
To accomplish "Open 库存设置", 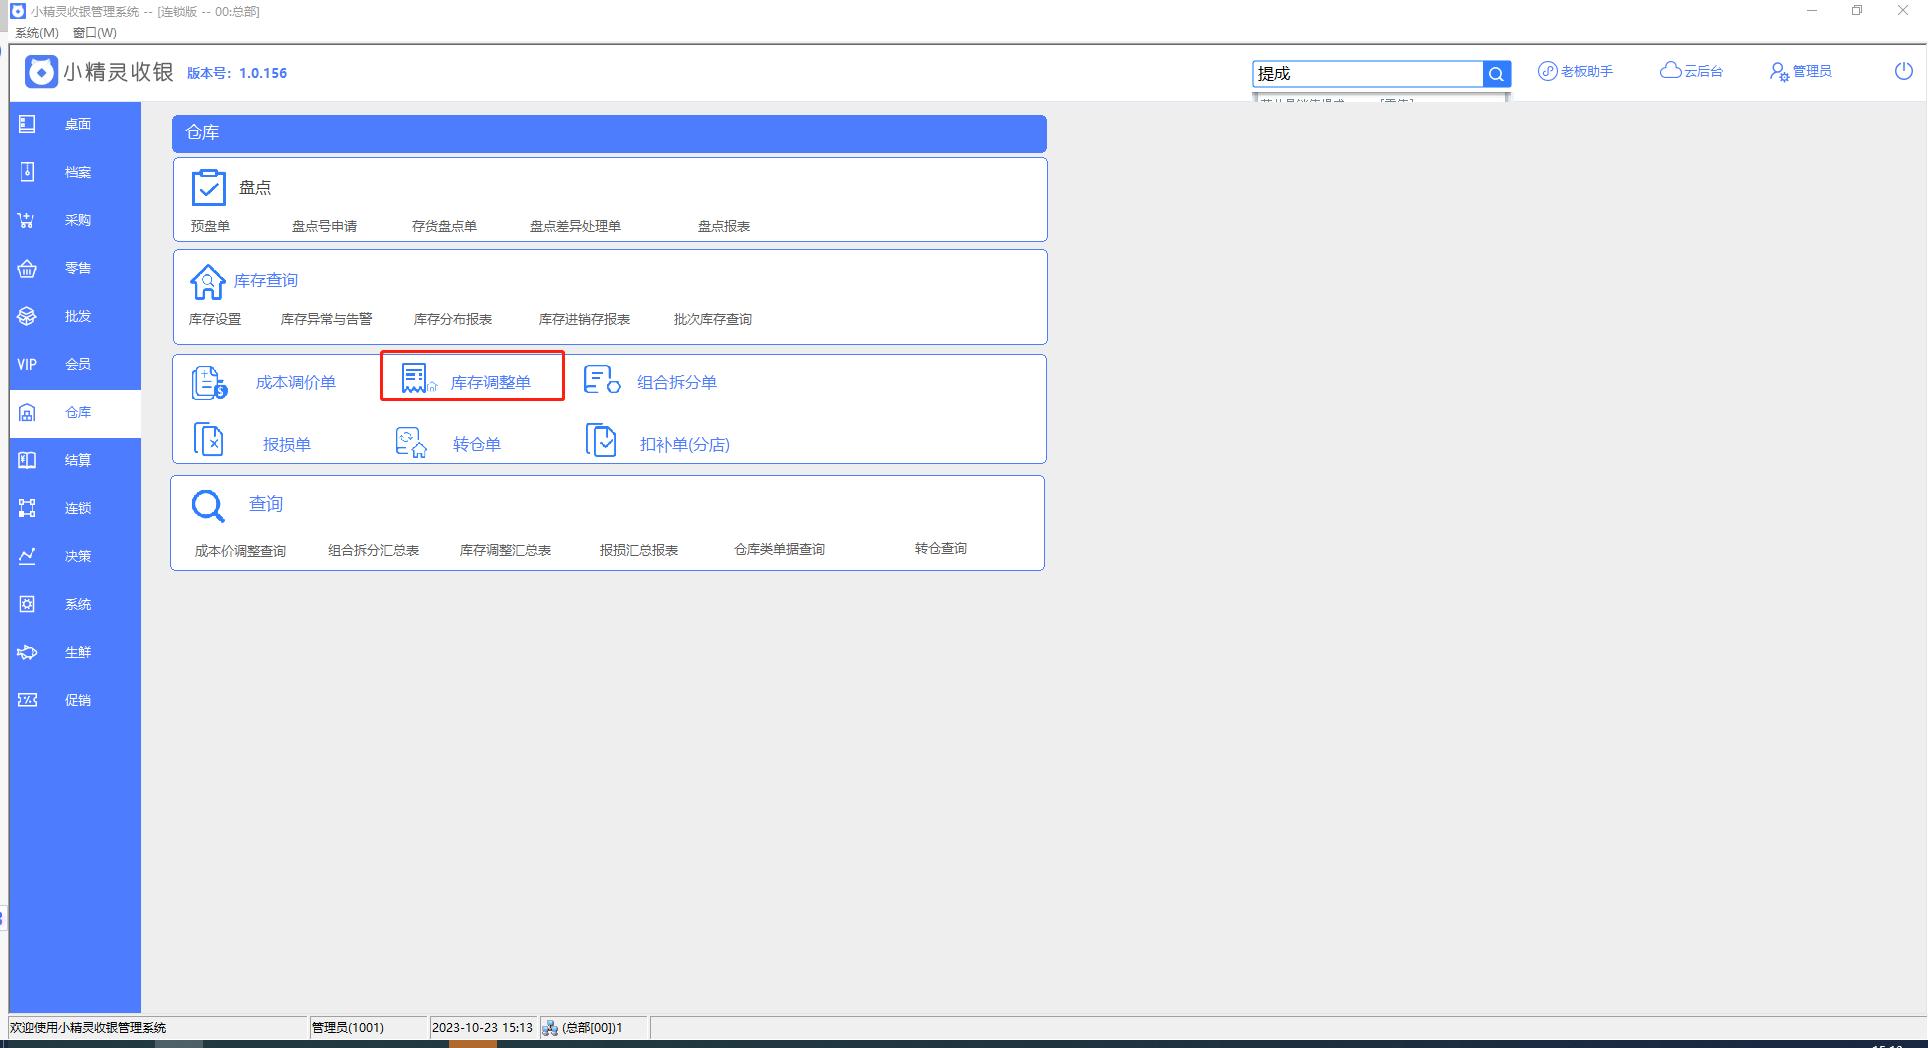I will (215, 319).
